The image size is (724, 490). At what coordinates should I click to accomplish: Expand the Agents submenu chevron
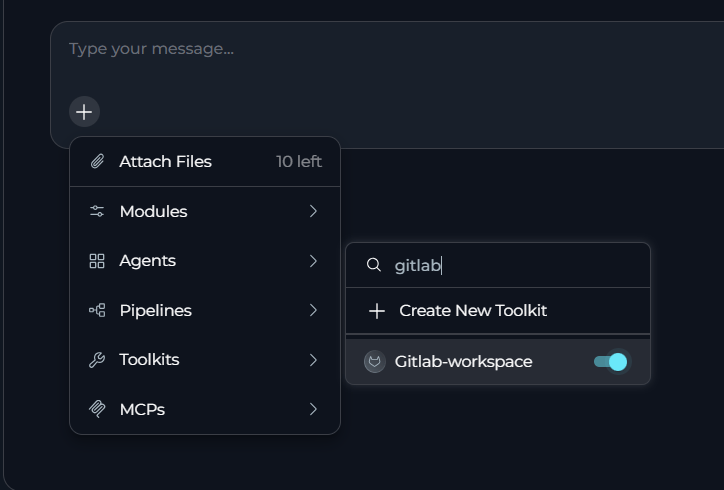pos(313,261)
